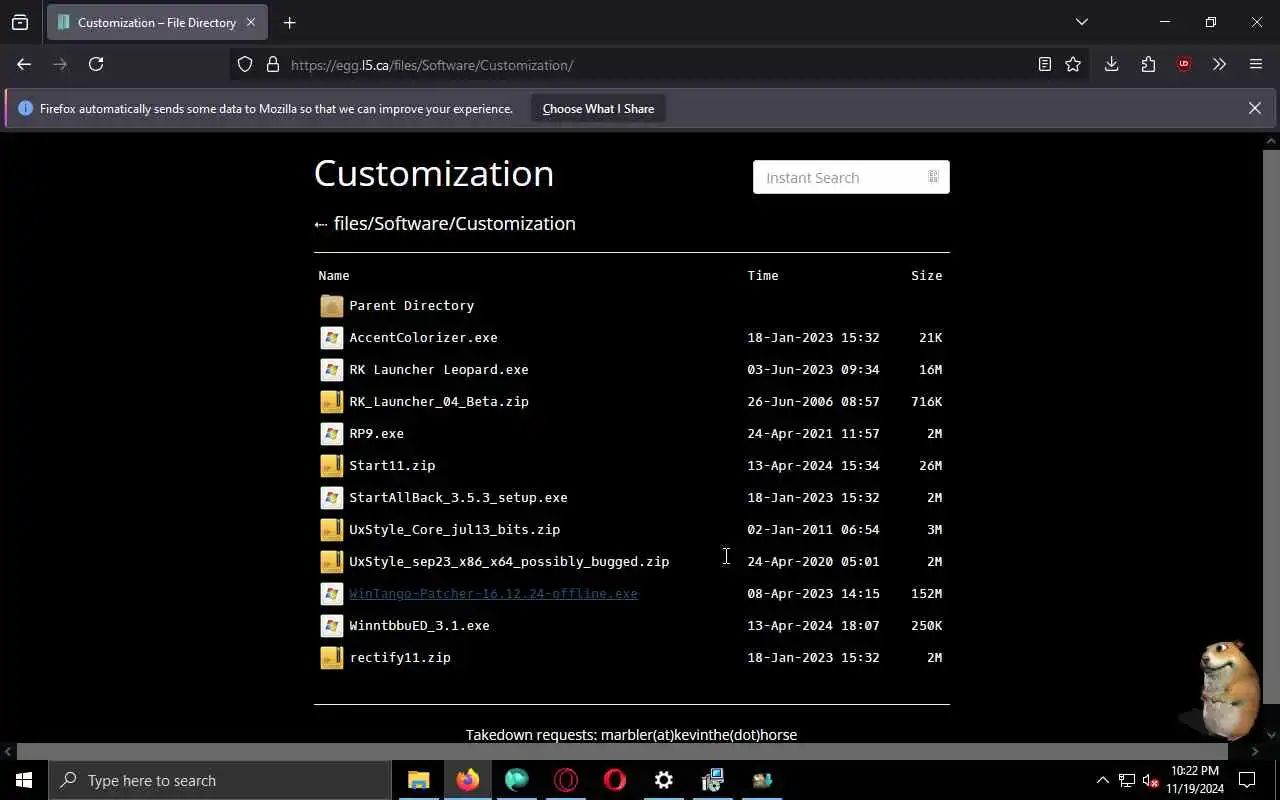Download RK_Launcher_04_Beta.zip

(x=439, y=401)
